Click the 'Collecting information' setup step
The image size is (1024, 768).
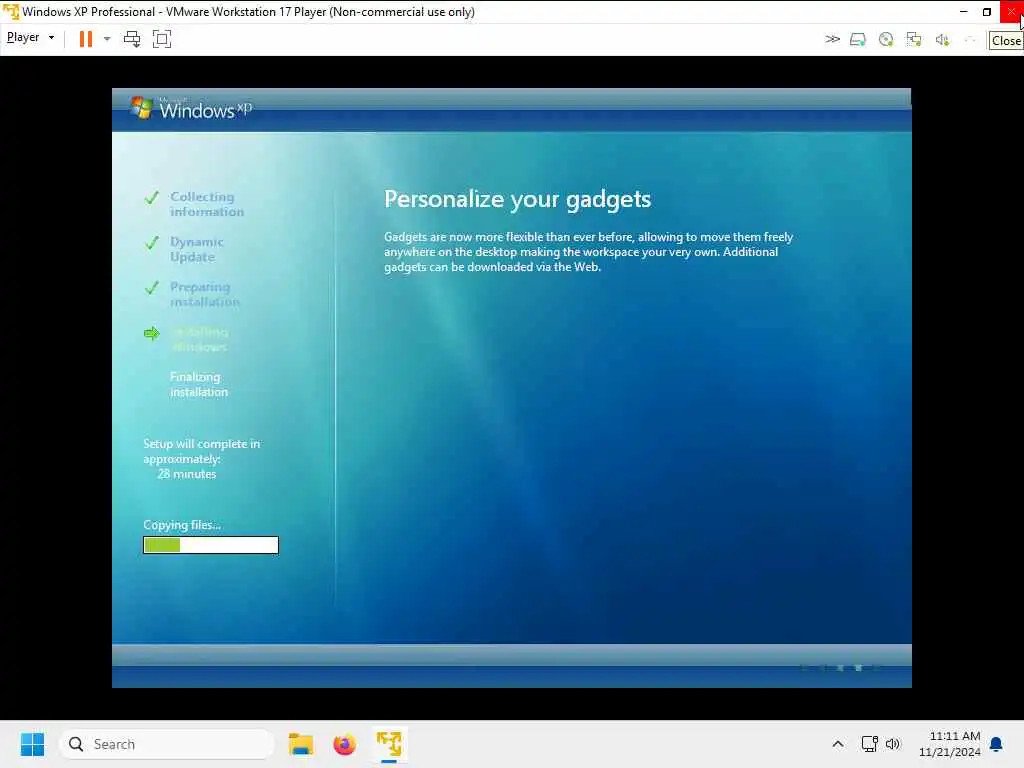coord(206,204)
